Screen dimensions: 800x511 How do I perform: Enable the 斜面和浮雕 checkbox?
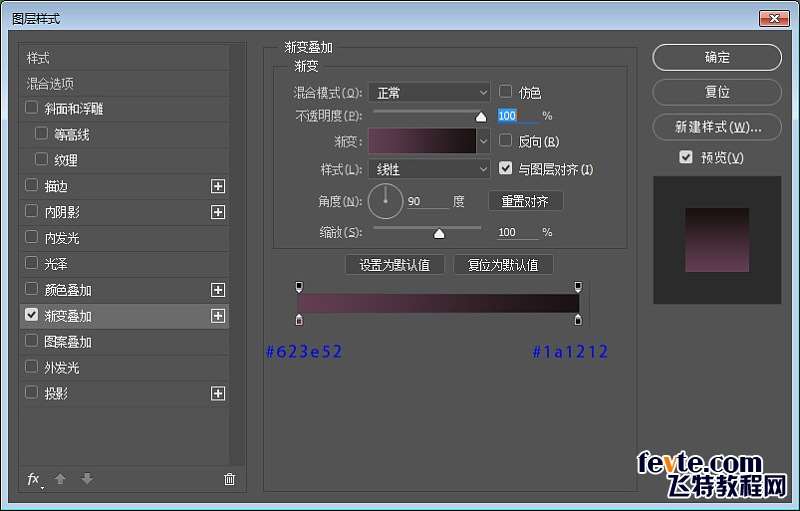(32, 108)
